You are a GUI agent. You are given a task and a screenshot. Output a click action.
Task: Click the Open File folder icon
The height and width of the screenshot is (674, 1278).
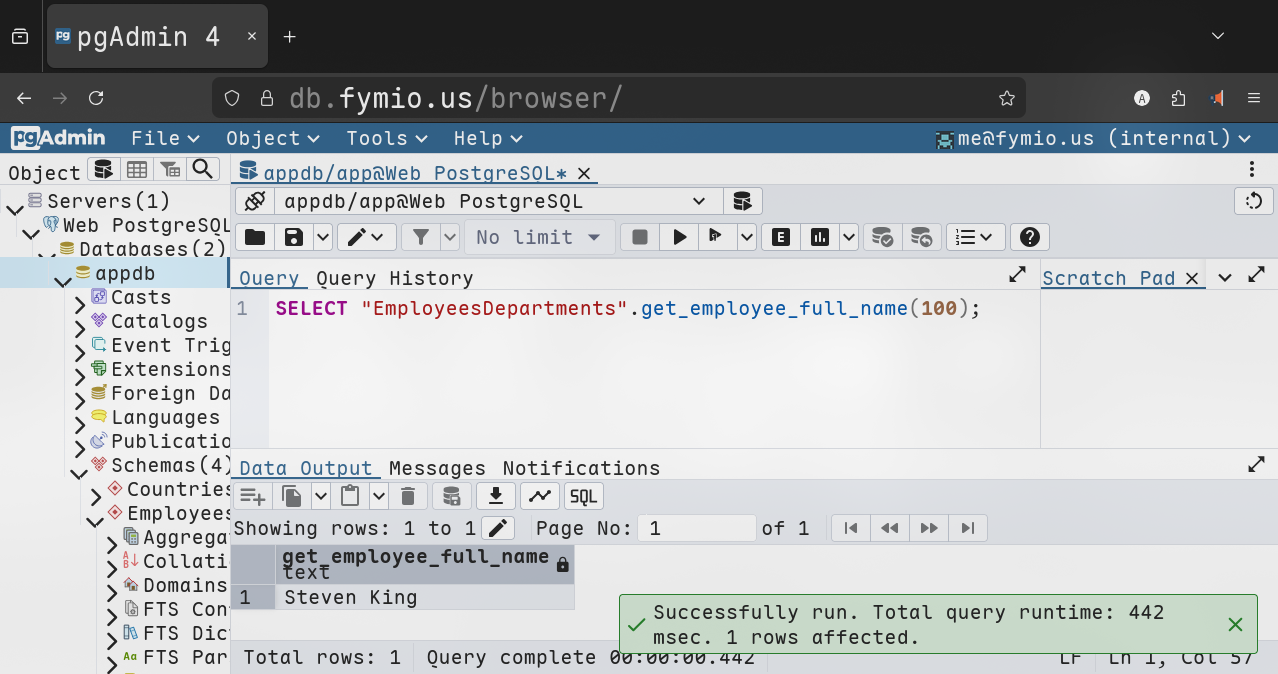(255, 237)
